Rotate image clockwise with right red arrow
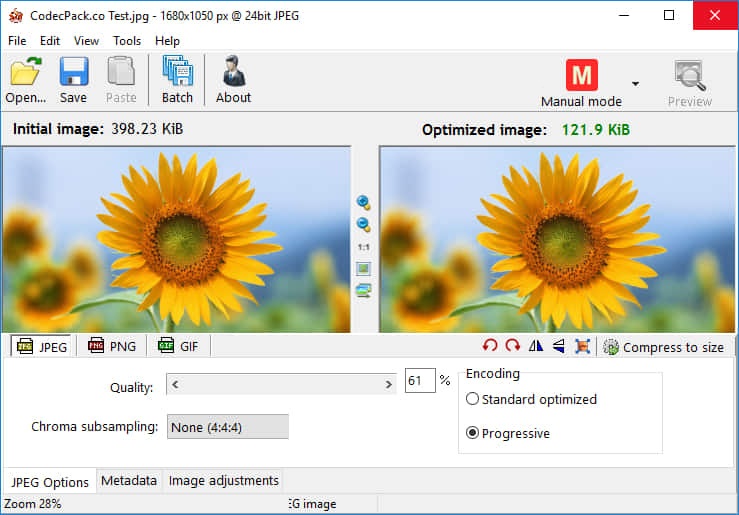The height and width of the screenshot is (515, 739). [x=512, y=346]
